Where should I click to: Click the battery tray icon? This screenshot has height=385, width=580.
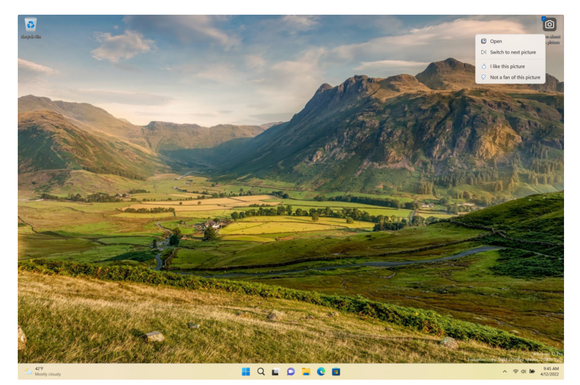532,371
